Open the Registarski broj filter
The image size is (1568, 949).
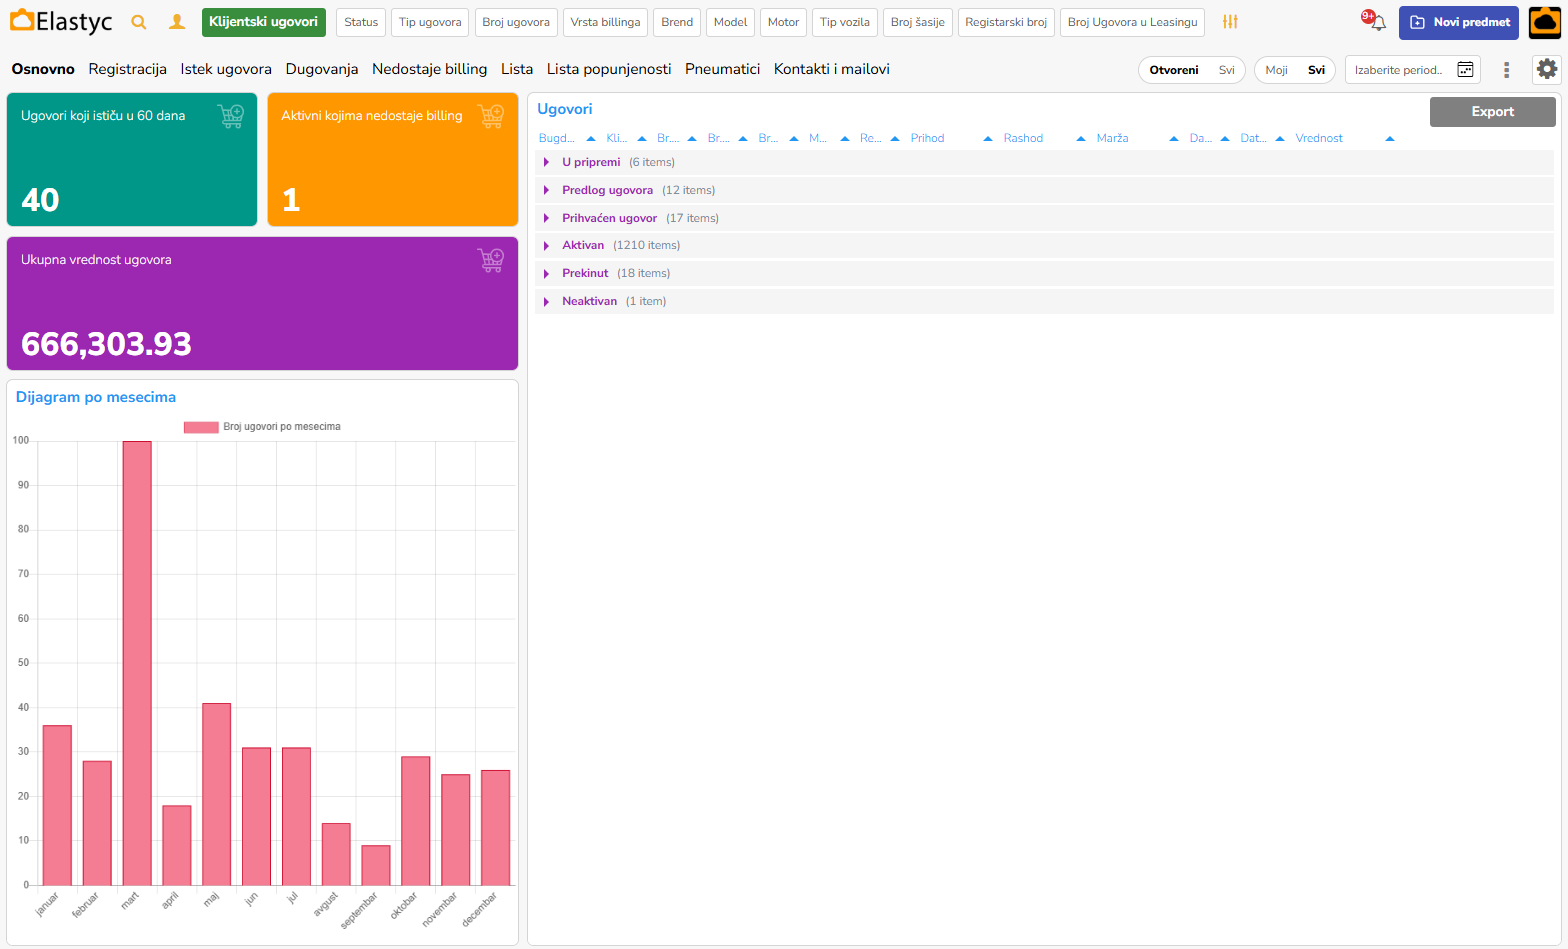1006,22
